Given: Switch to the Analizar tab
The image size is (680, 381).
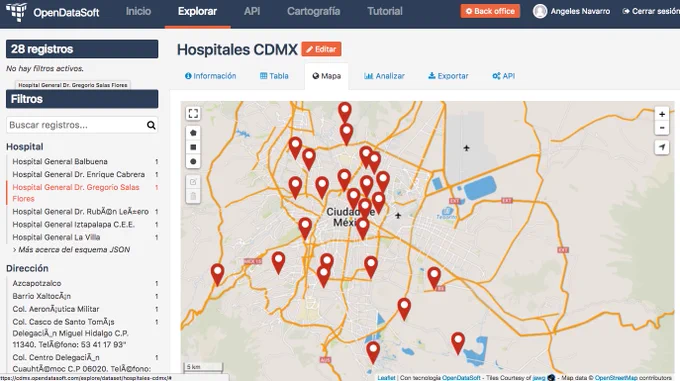Looking at the screenshot, I should point(384,76).
